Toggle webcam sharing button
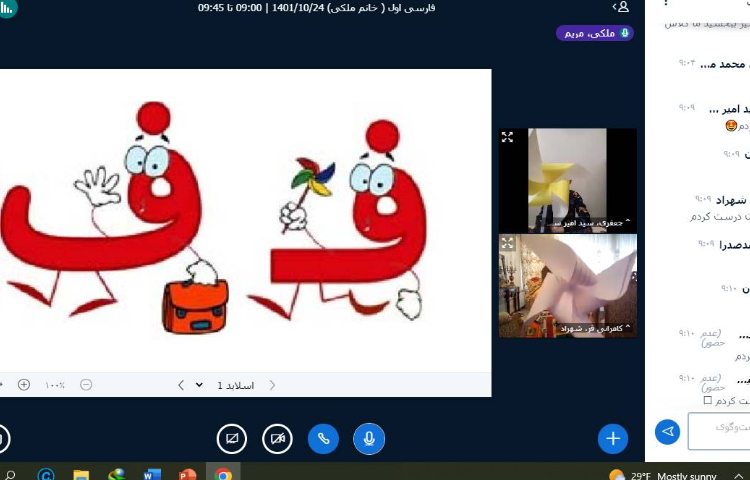The width and height of the screenshot is (750, 480). click(277, 438)
